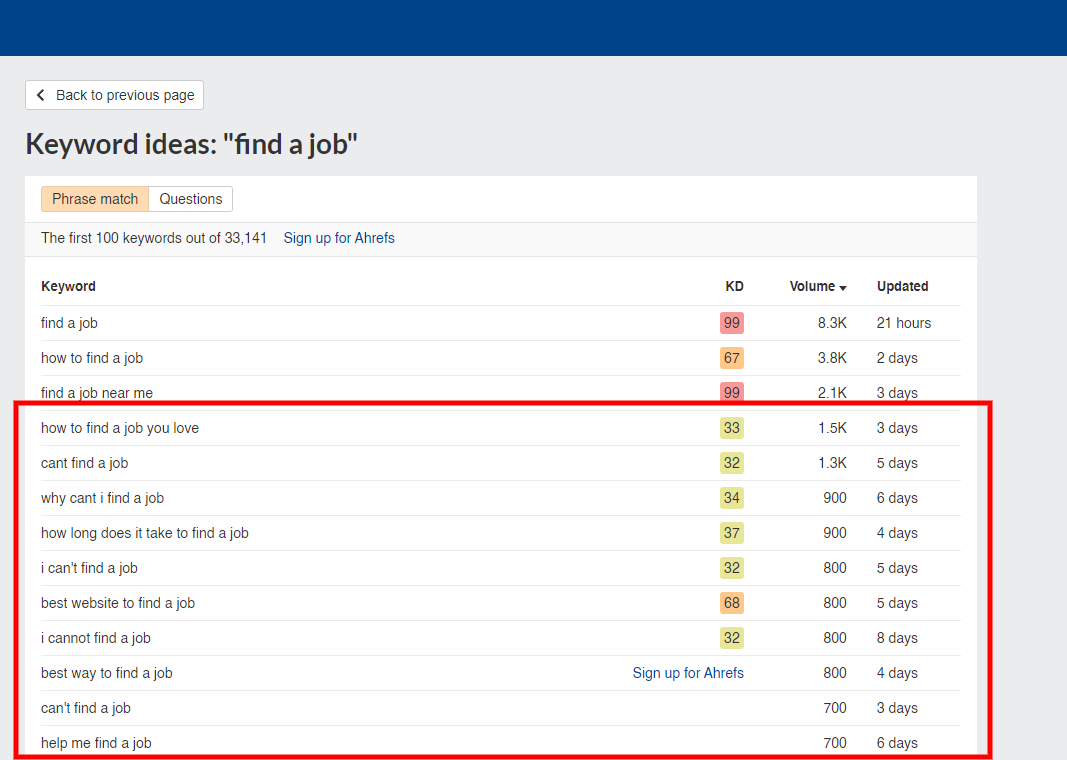This screenshot has width=1067, height=760.
Task: Open the Sign up for Ahrefs header link
Action: [339, 238]
